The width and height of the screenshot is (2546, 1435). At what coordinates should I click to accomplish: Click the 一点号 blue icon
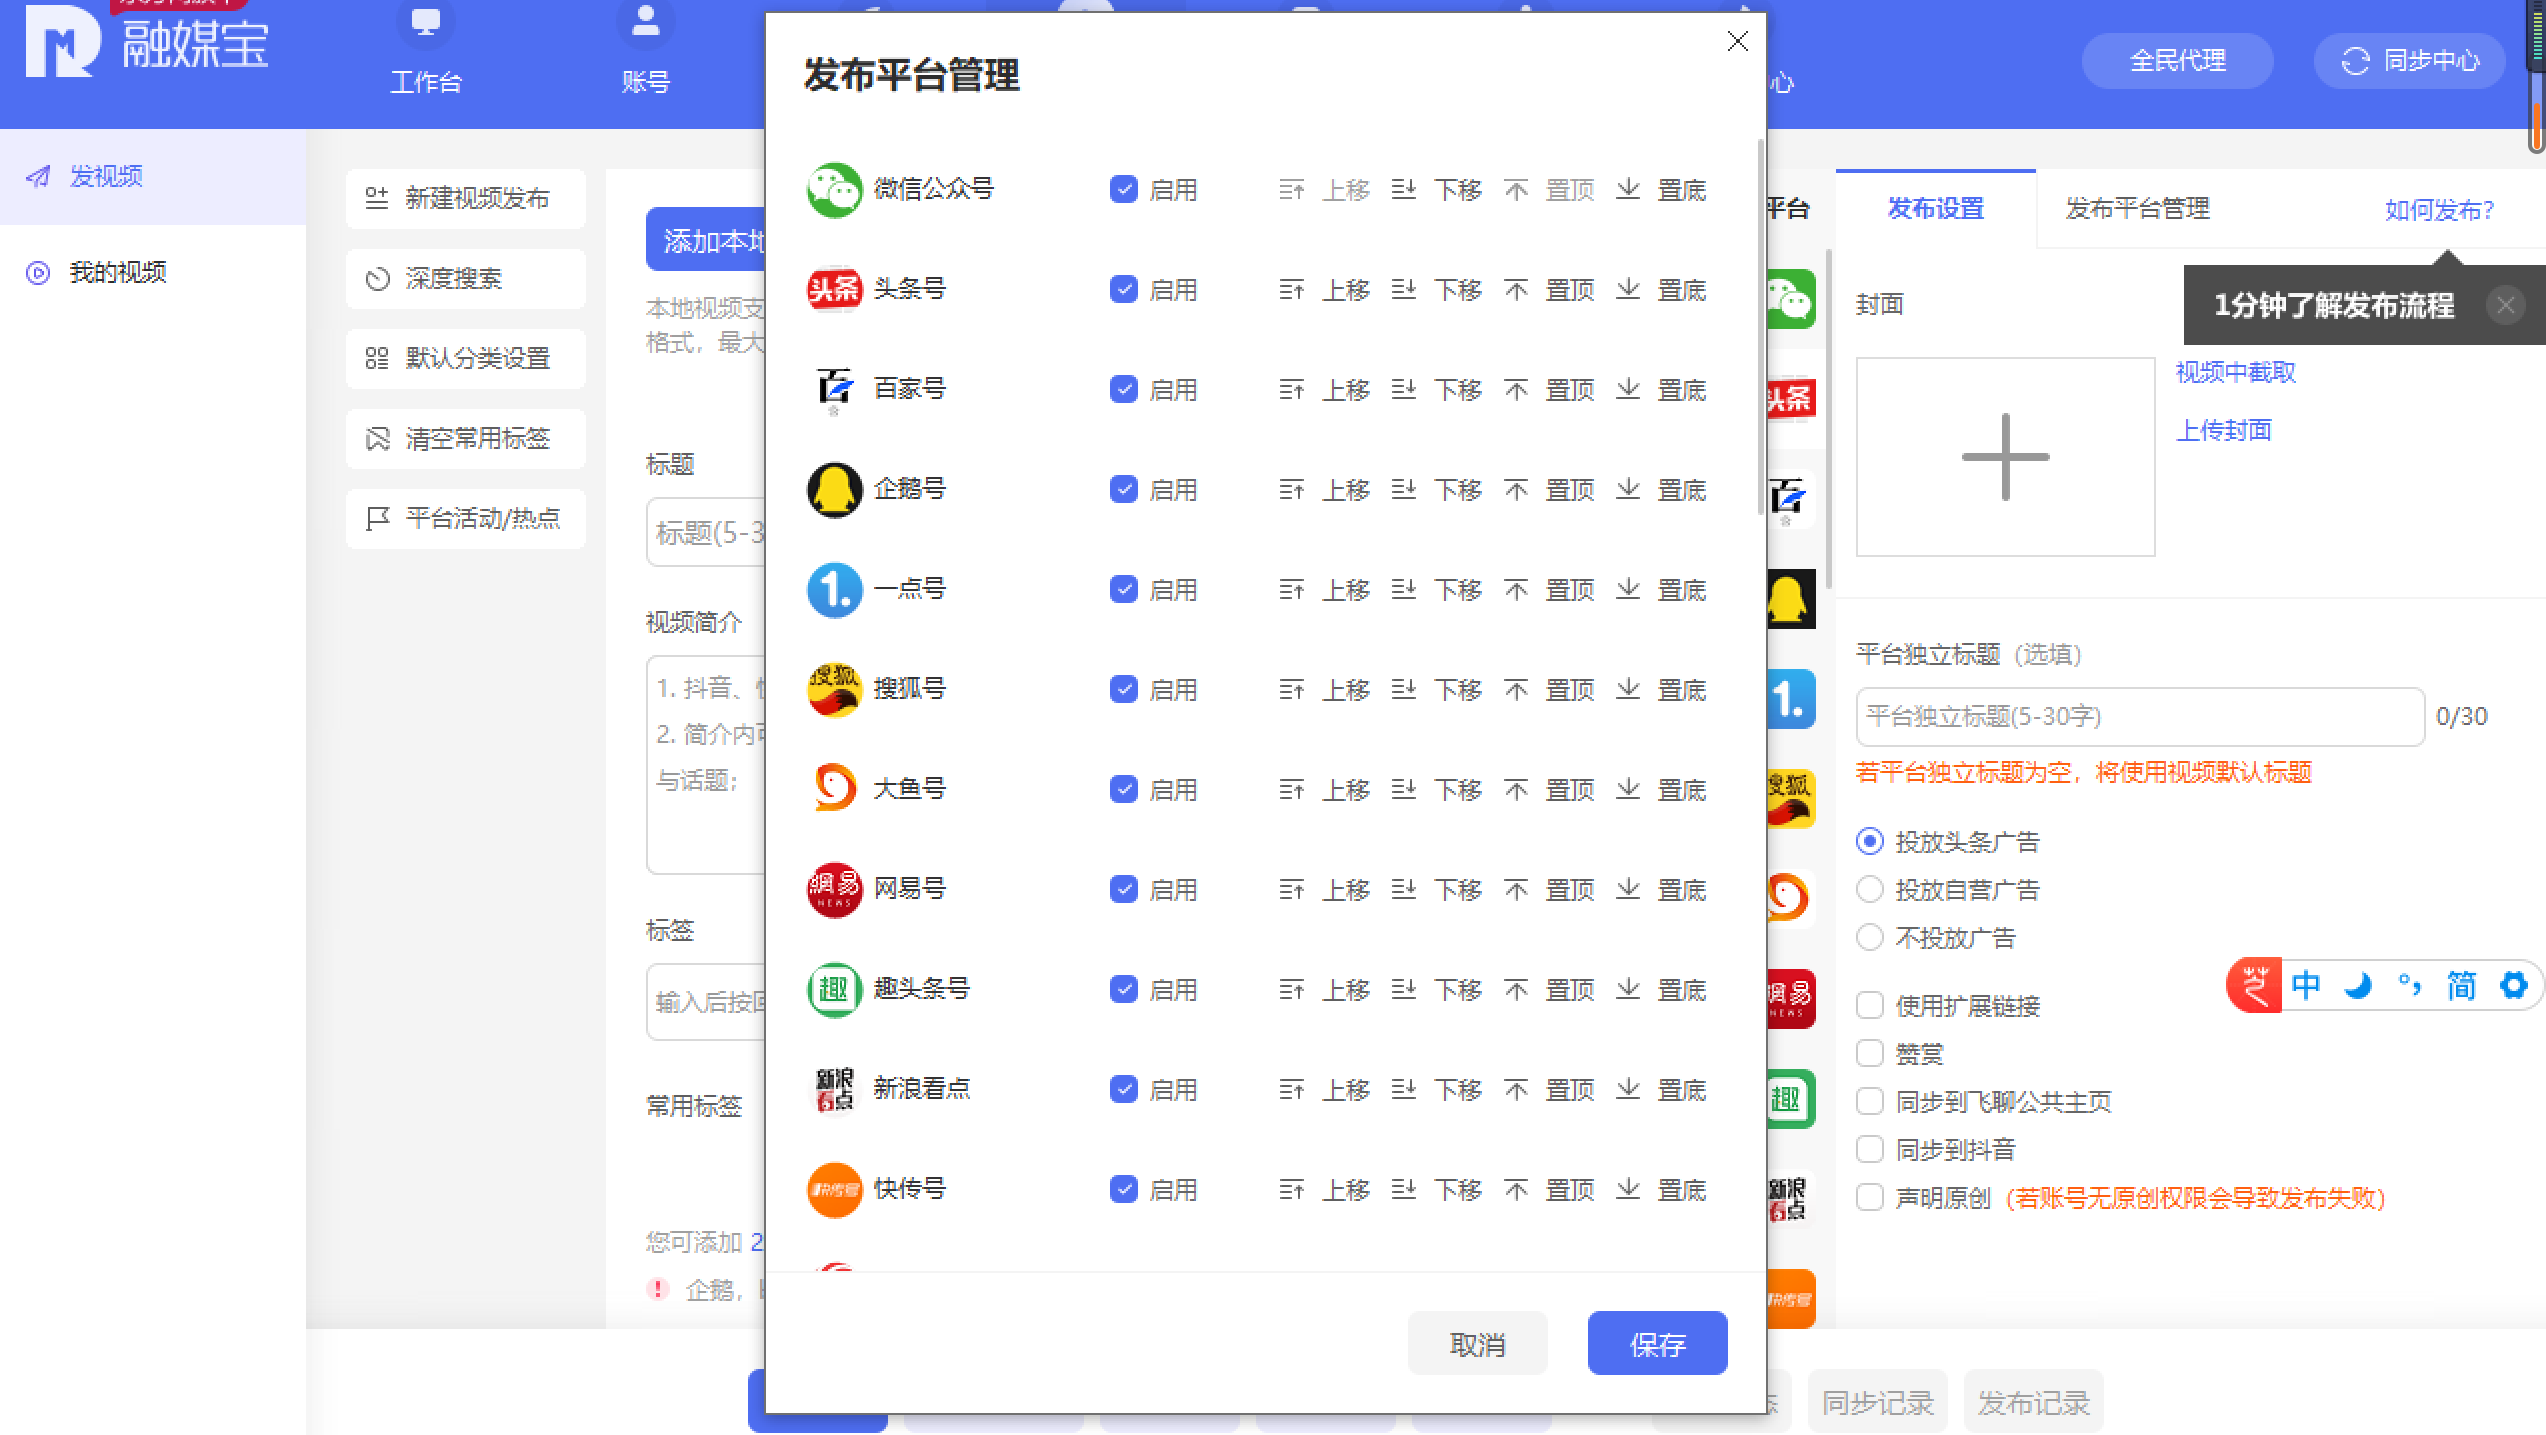[834, 590]
